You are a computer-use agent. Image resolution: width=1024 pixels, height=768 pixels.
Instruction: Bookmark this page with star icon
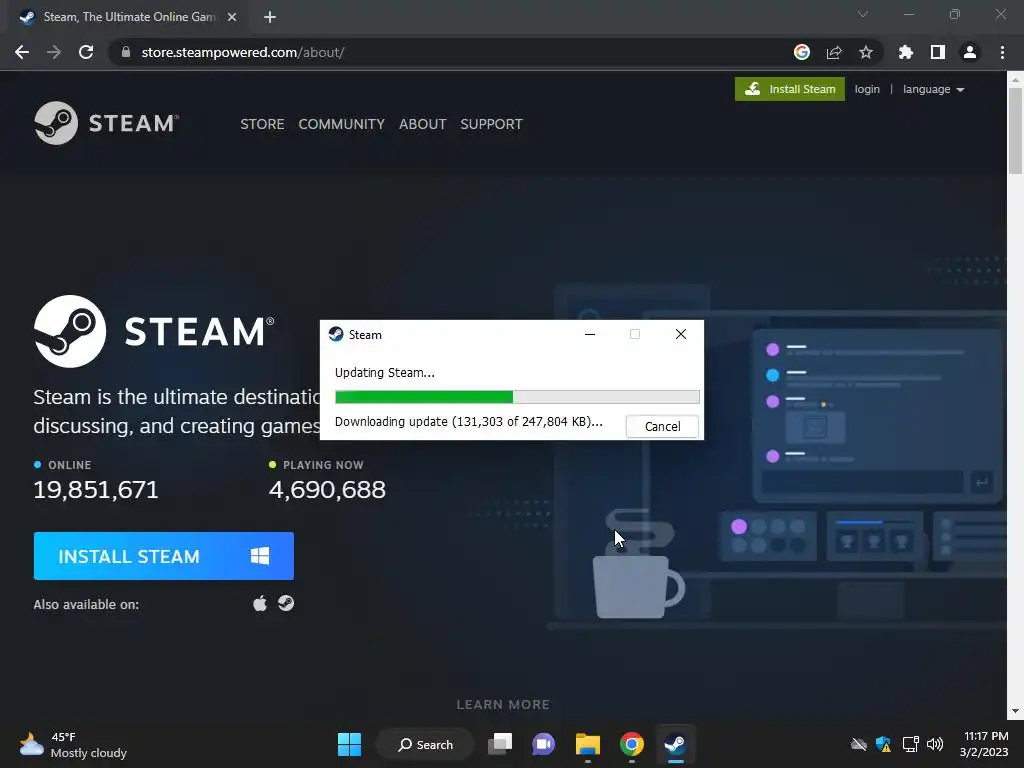tap(866, 52)
